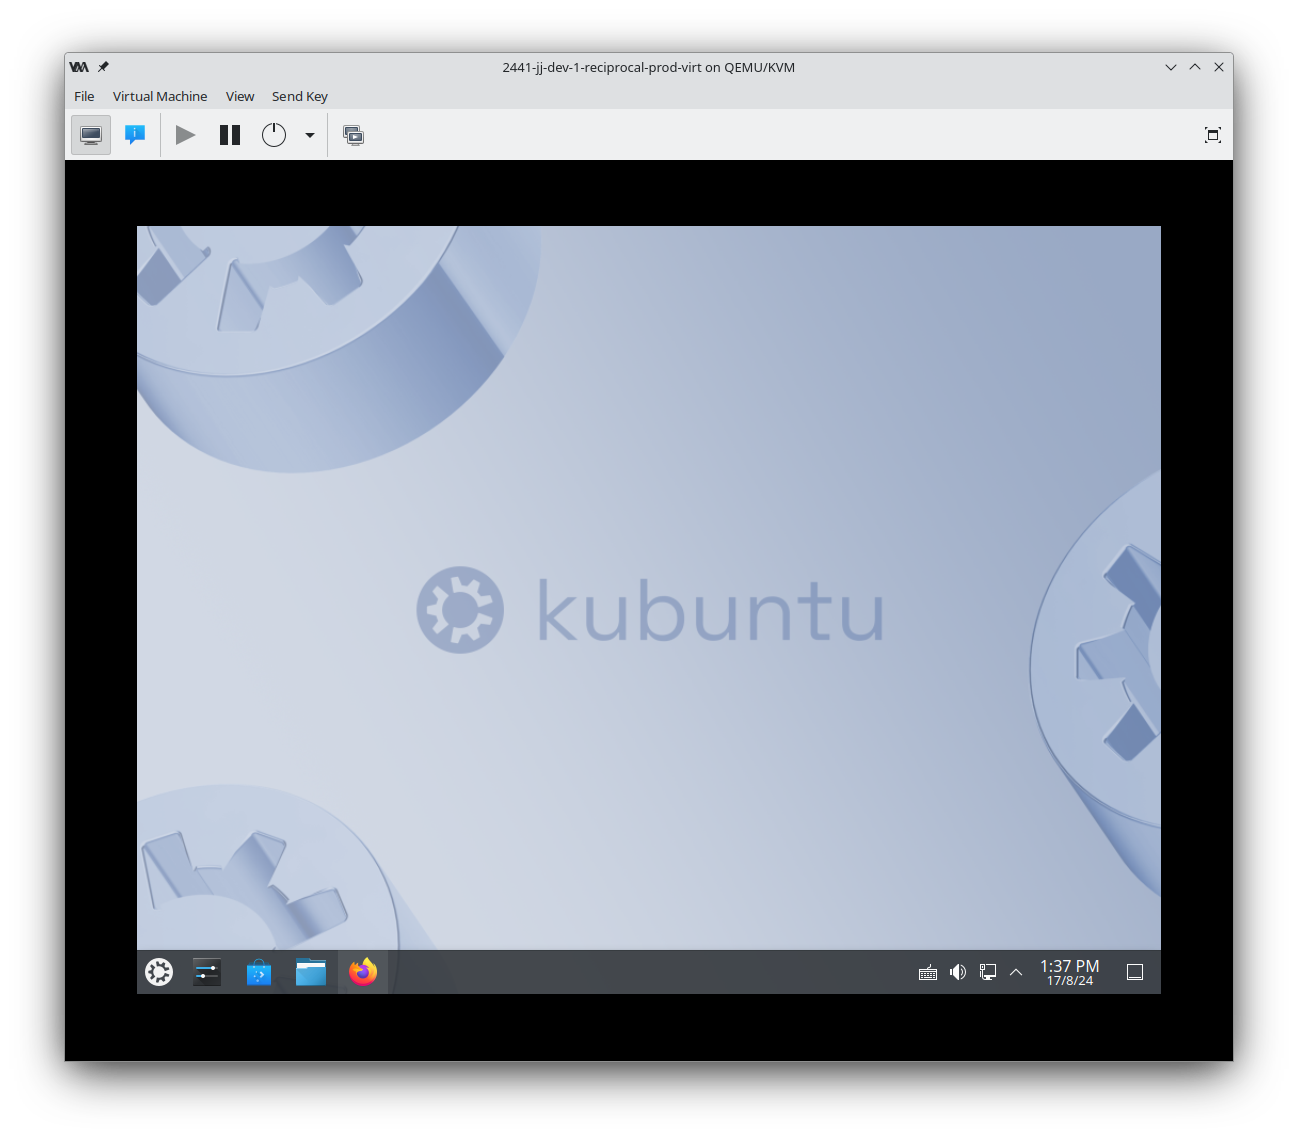The image size is (1298, 1138).
Task: Close the QEMU/KVM window
Action: tap(1219, 67)
